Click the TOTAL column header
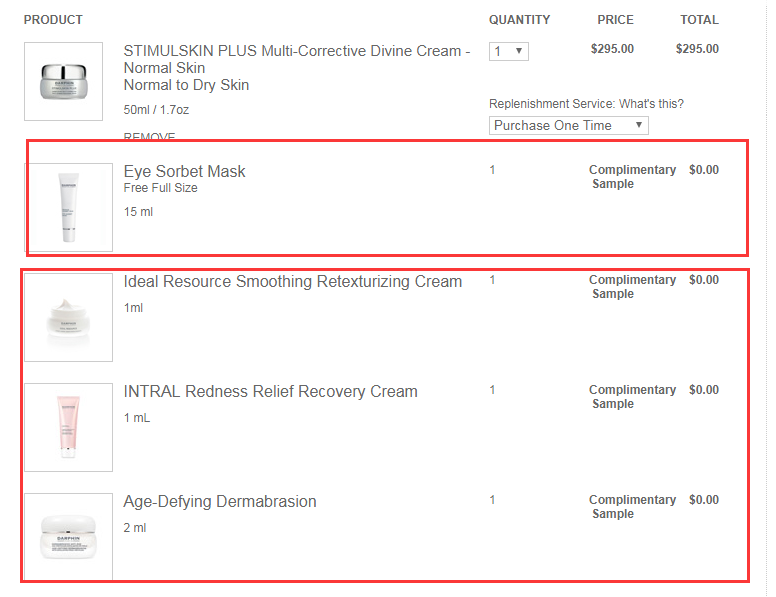This screenshot has width=776, height=597. 699,20
